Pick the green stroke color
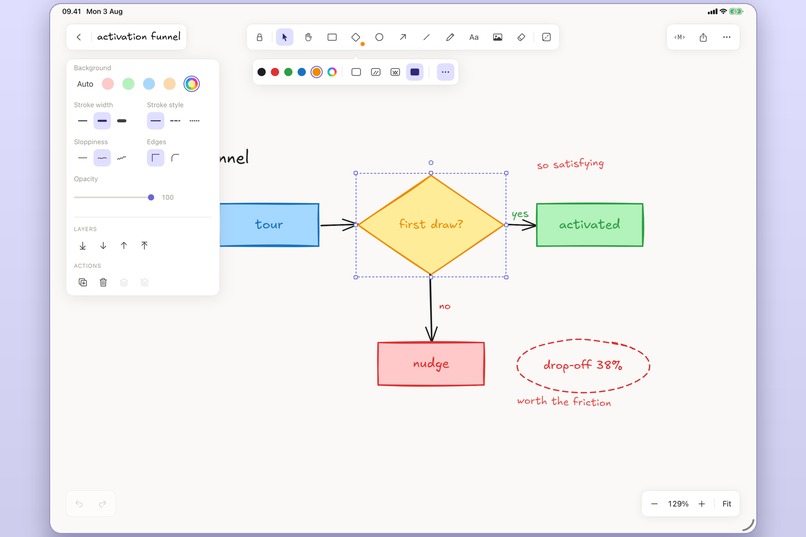Image resolution: width=806 pixels, height=537 pixels. pos(288,72)
